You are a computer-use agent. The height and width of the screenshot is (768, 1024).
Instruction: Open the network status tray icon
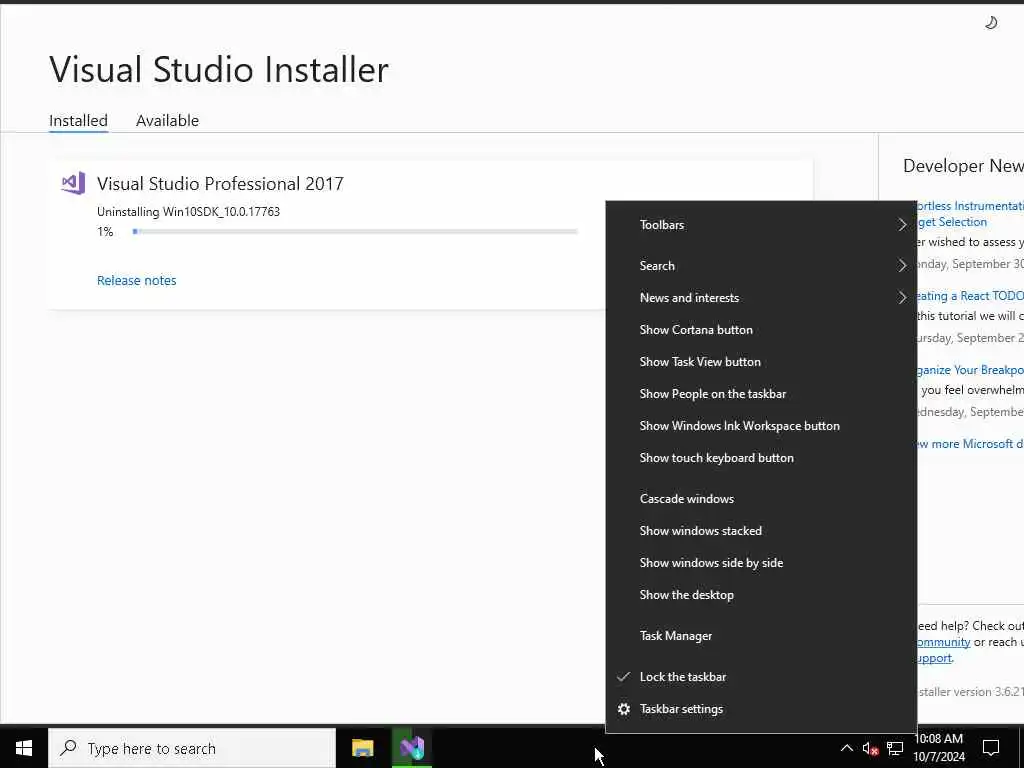coord(895,748)
